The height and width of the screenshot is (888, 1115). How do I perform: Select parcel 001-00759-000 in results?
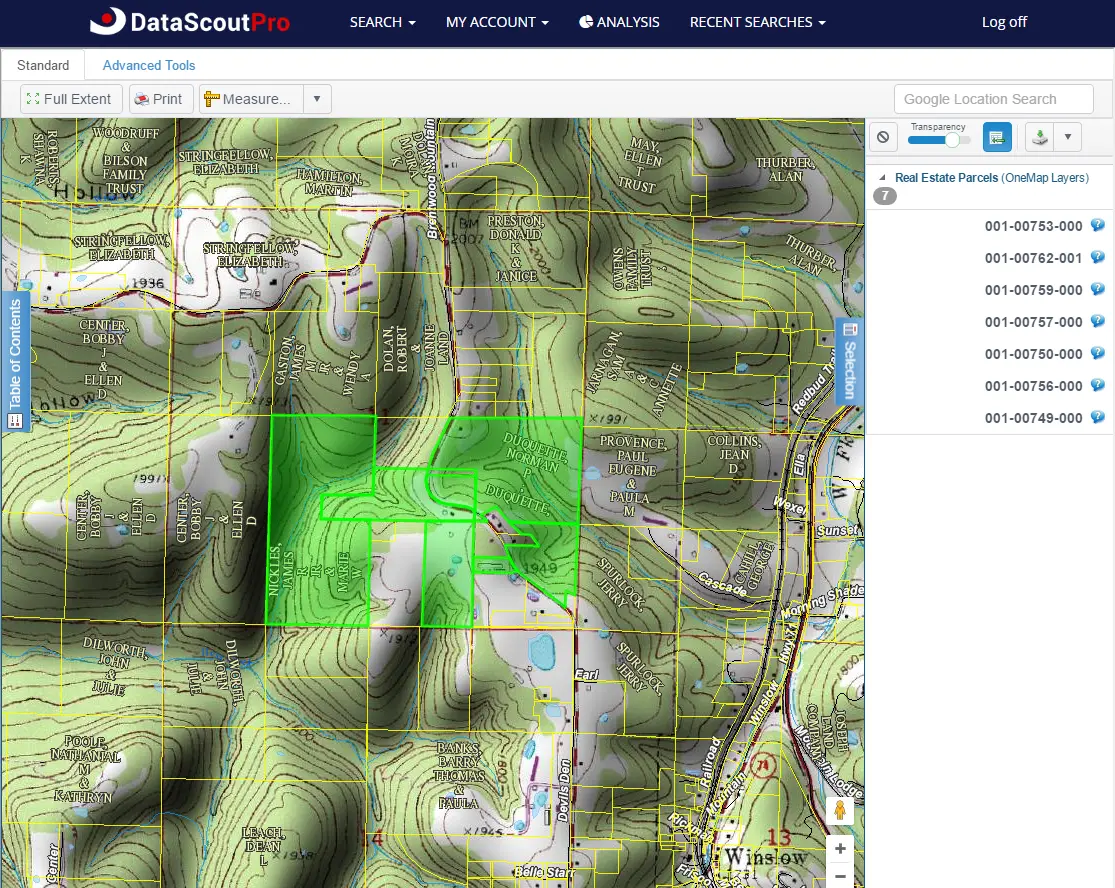tap(1033, 290)
